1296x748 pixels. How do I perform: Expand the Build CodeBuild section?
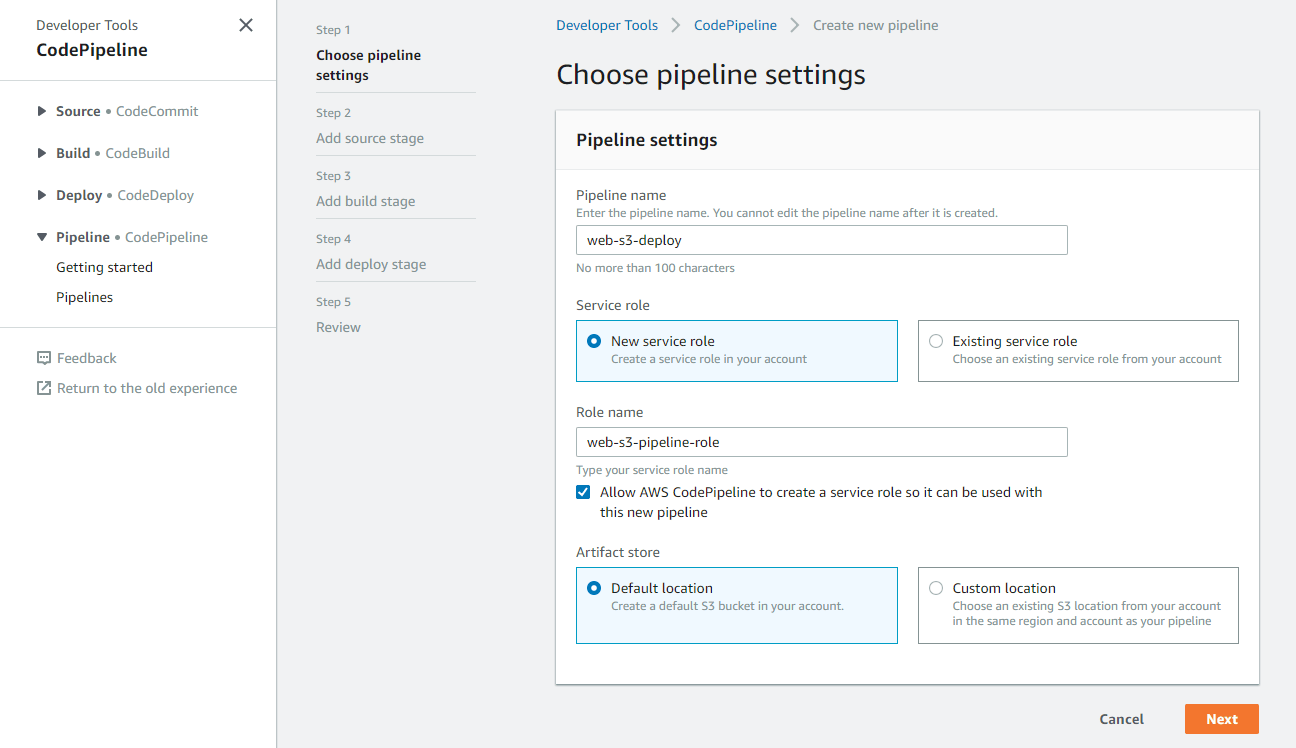pyautogui.click(x=42, y=153)
